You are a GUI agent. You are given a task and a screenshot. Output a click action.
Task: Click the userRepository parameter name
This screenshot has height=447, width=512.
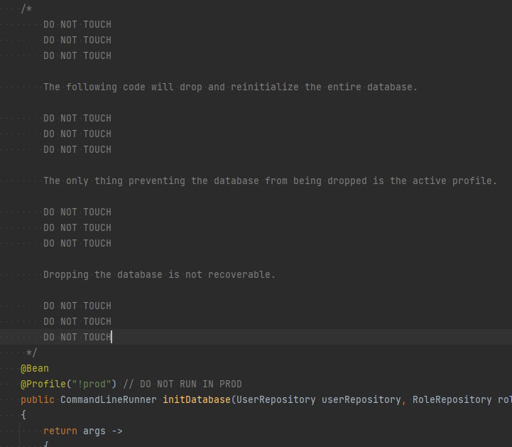[361, 399]
